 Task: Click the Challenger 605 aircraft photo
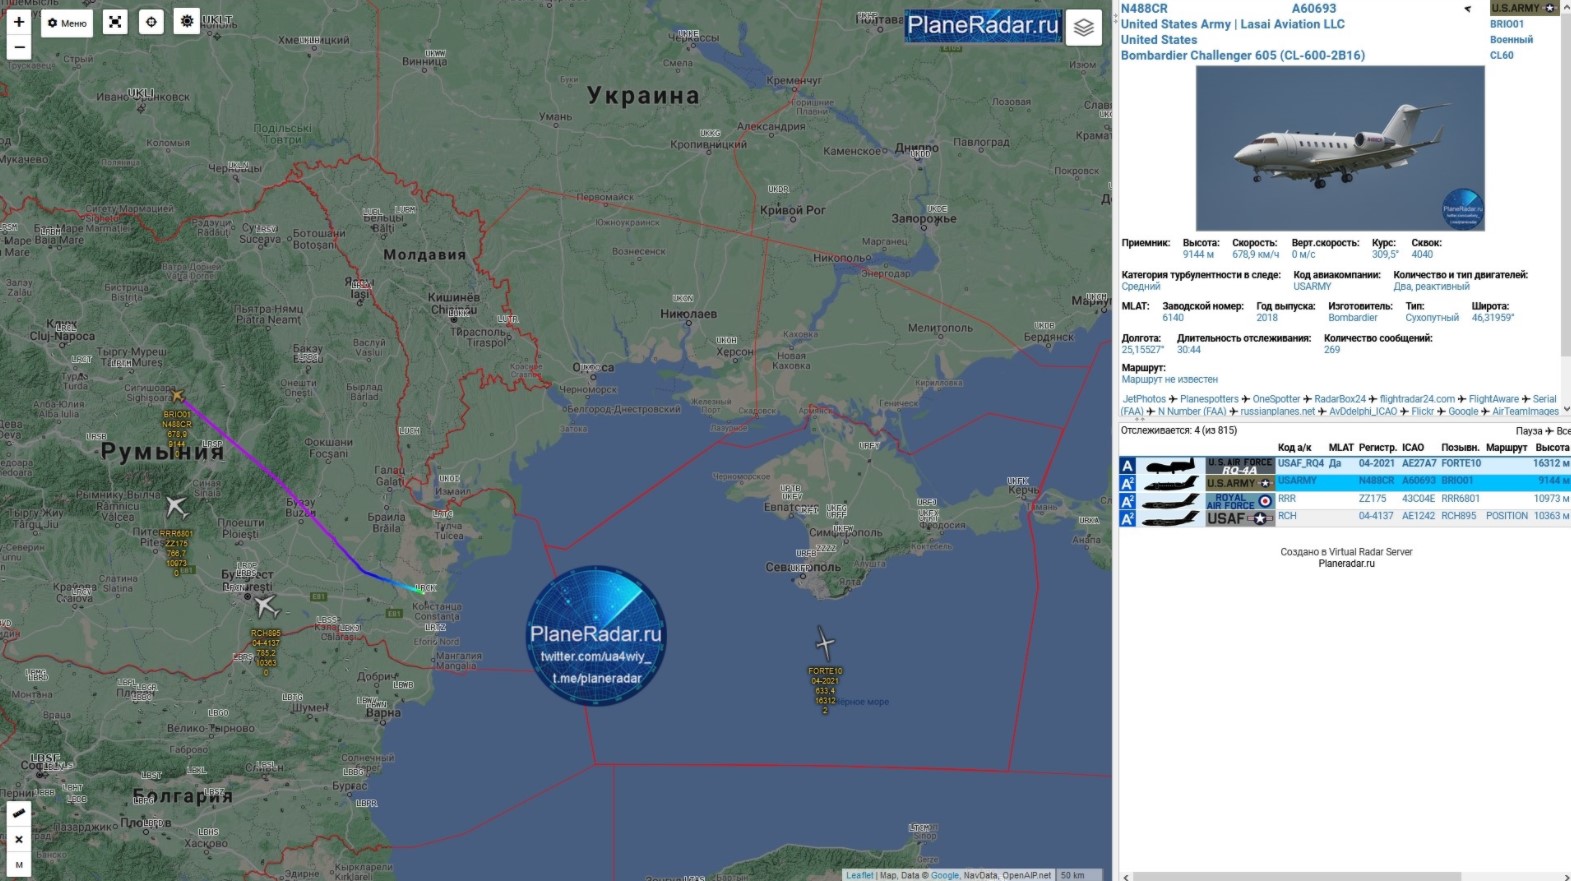(x=1340, y=149)
